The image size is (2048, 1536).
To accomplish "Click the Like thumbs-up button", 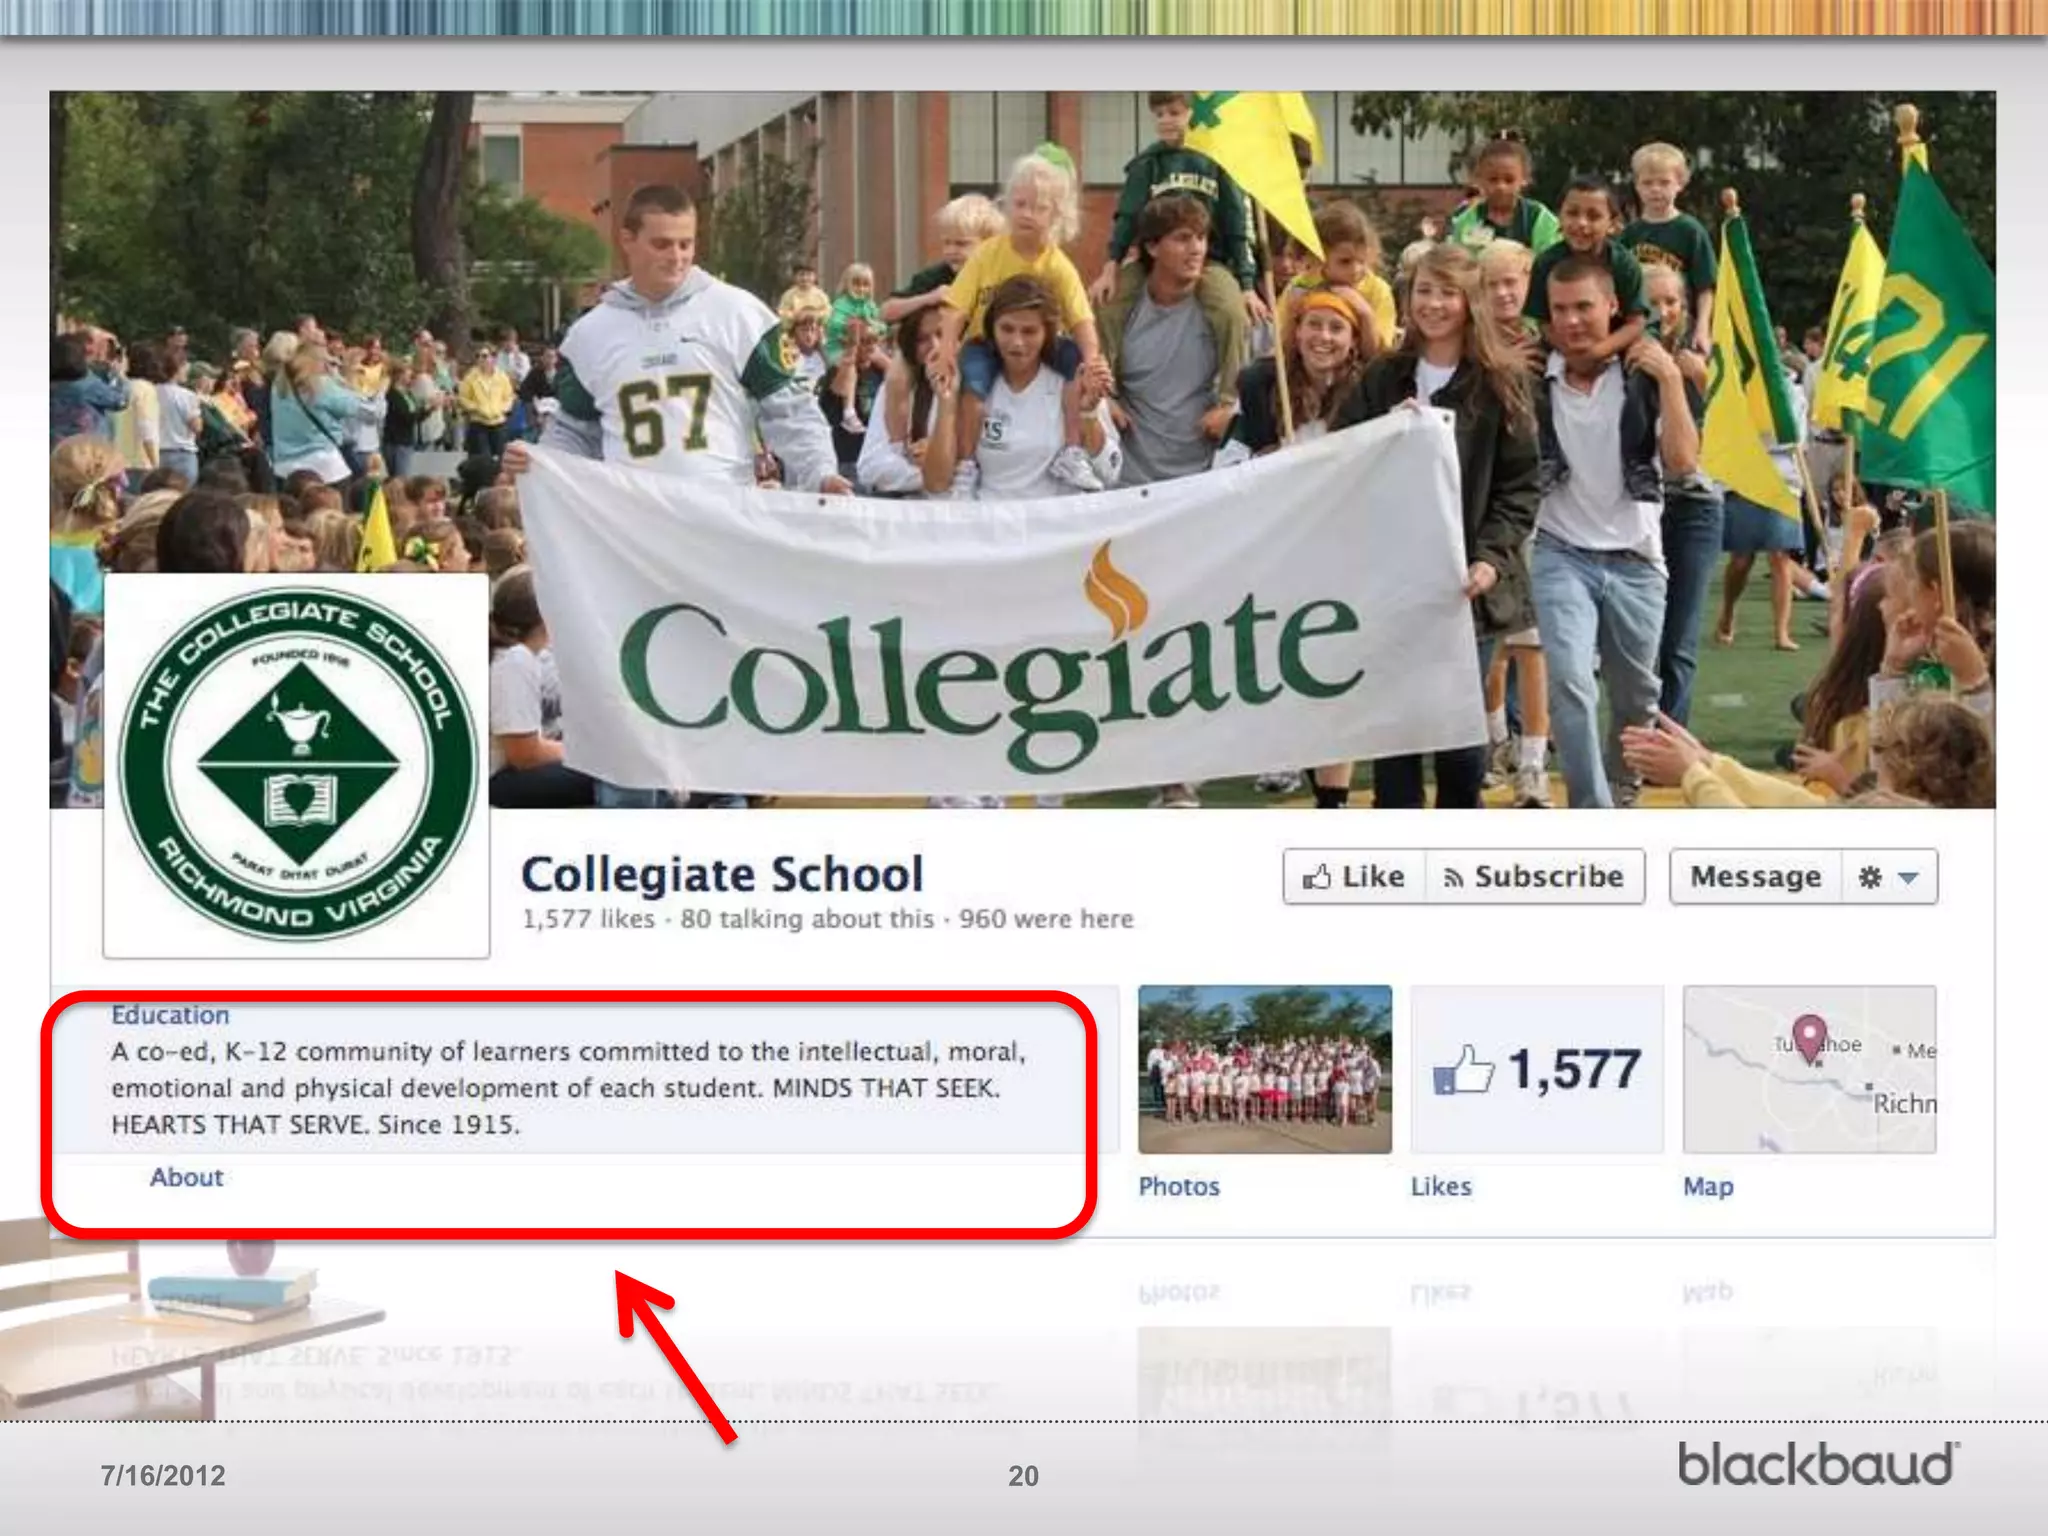I will 1354,877.
